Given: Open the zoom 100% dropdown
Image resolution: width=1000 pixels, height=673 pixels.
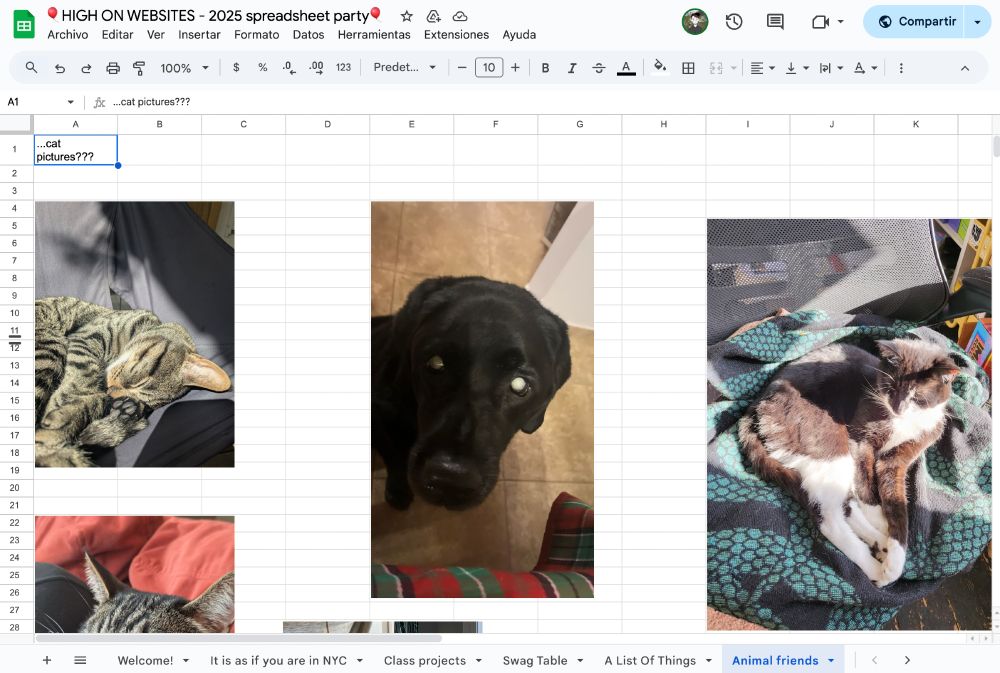Looking at the screenshot, I should [184, 68].
